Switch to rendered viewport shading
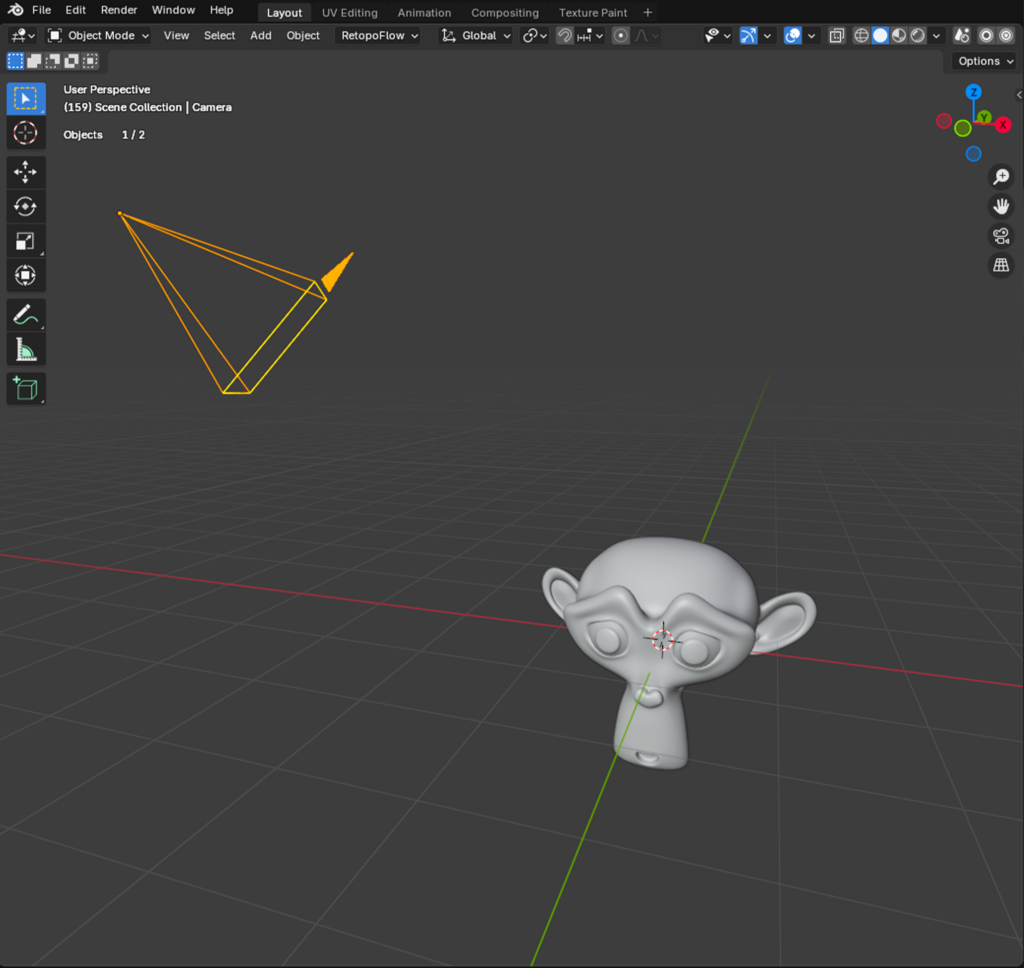Viewport: 1024px width, 968px height. (918, 36)
